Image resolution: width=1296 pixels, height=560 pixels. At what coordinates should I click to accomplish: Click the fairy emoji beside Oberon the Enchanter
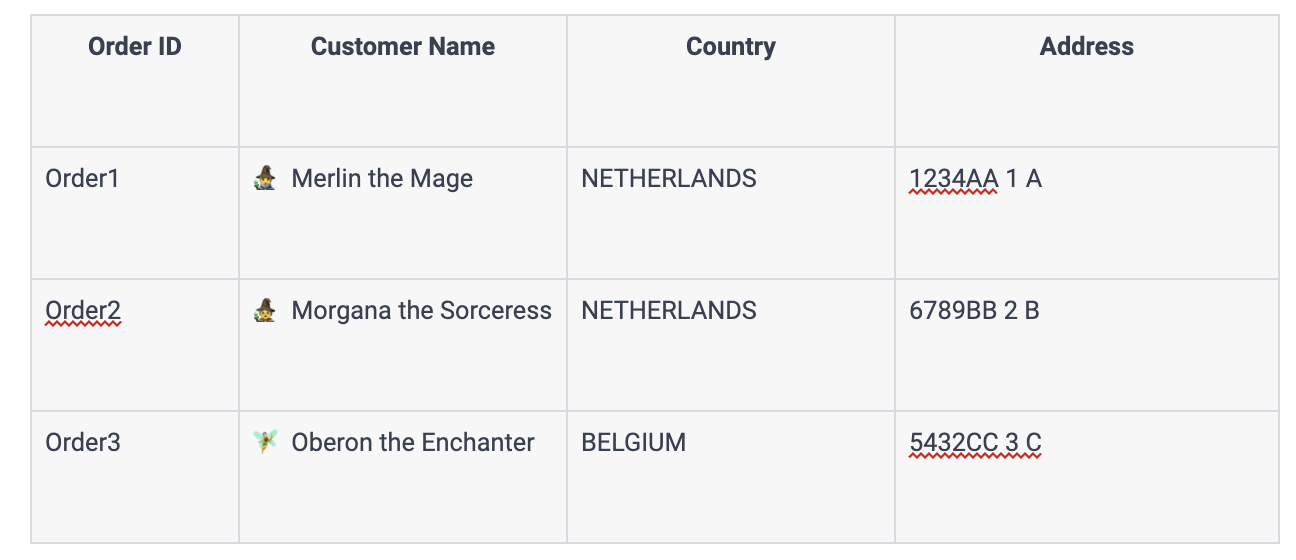265,443
